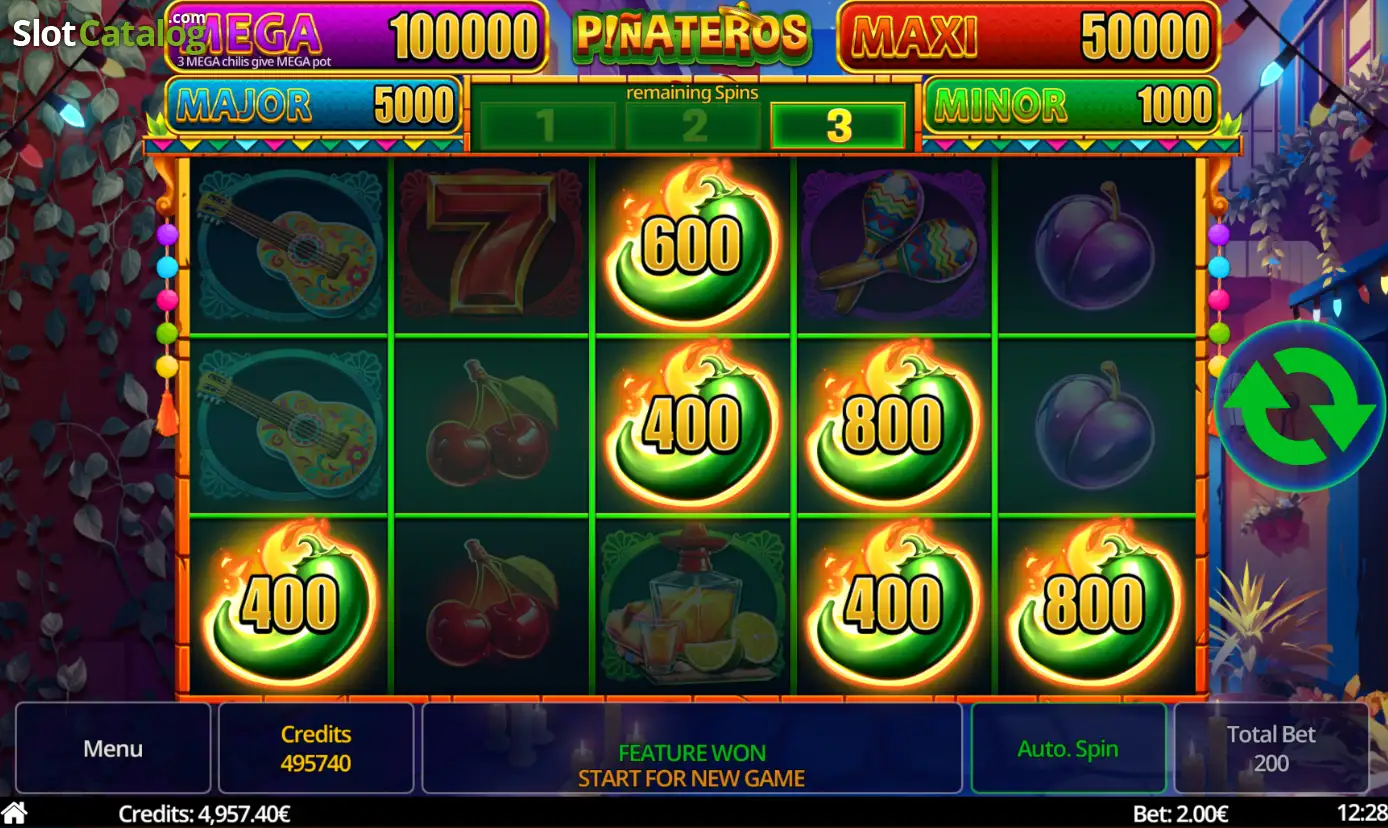Click the green circular spin button
Image resolution: width=1388 pixels, height=828 pixels.
point(1301,406)
